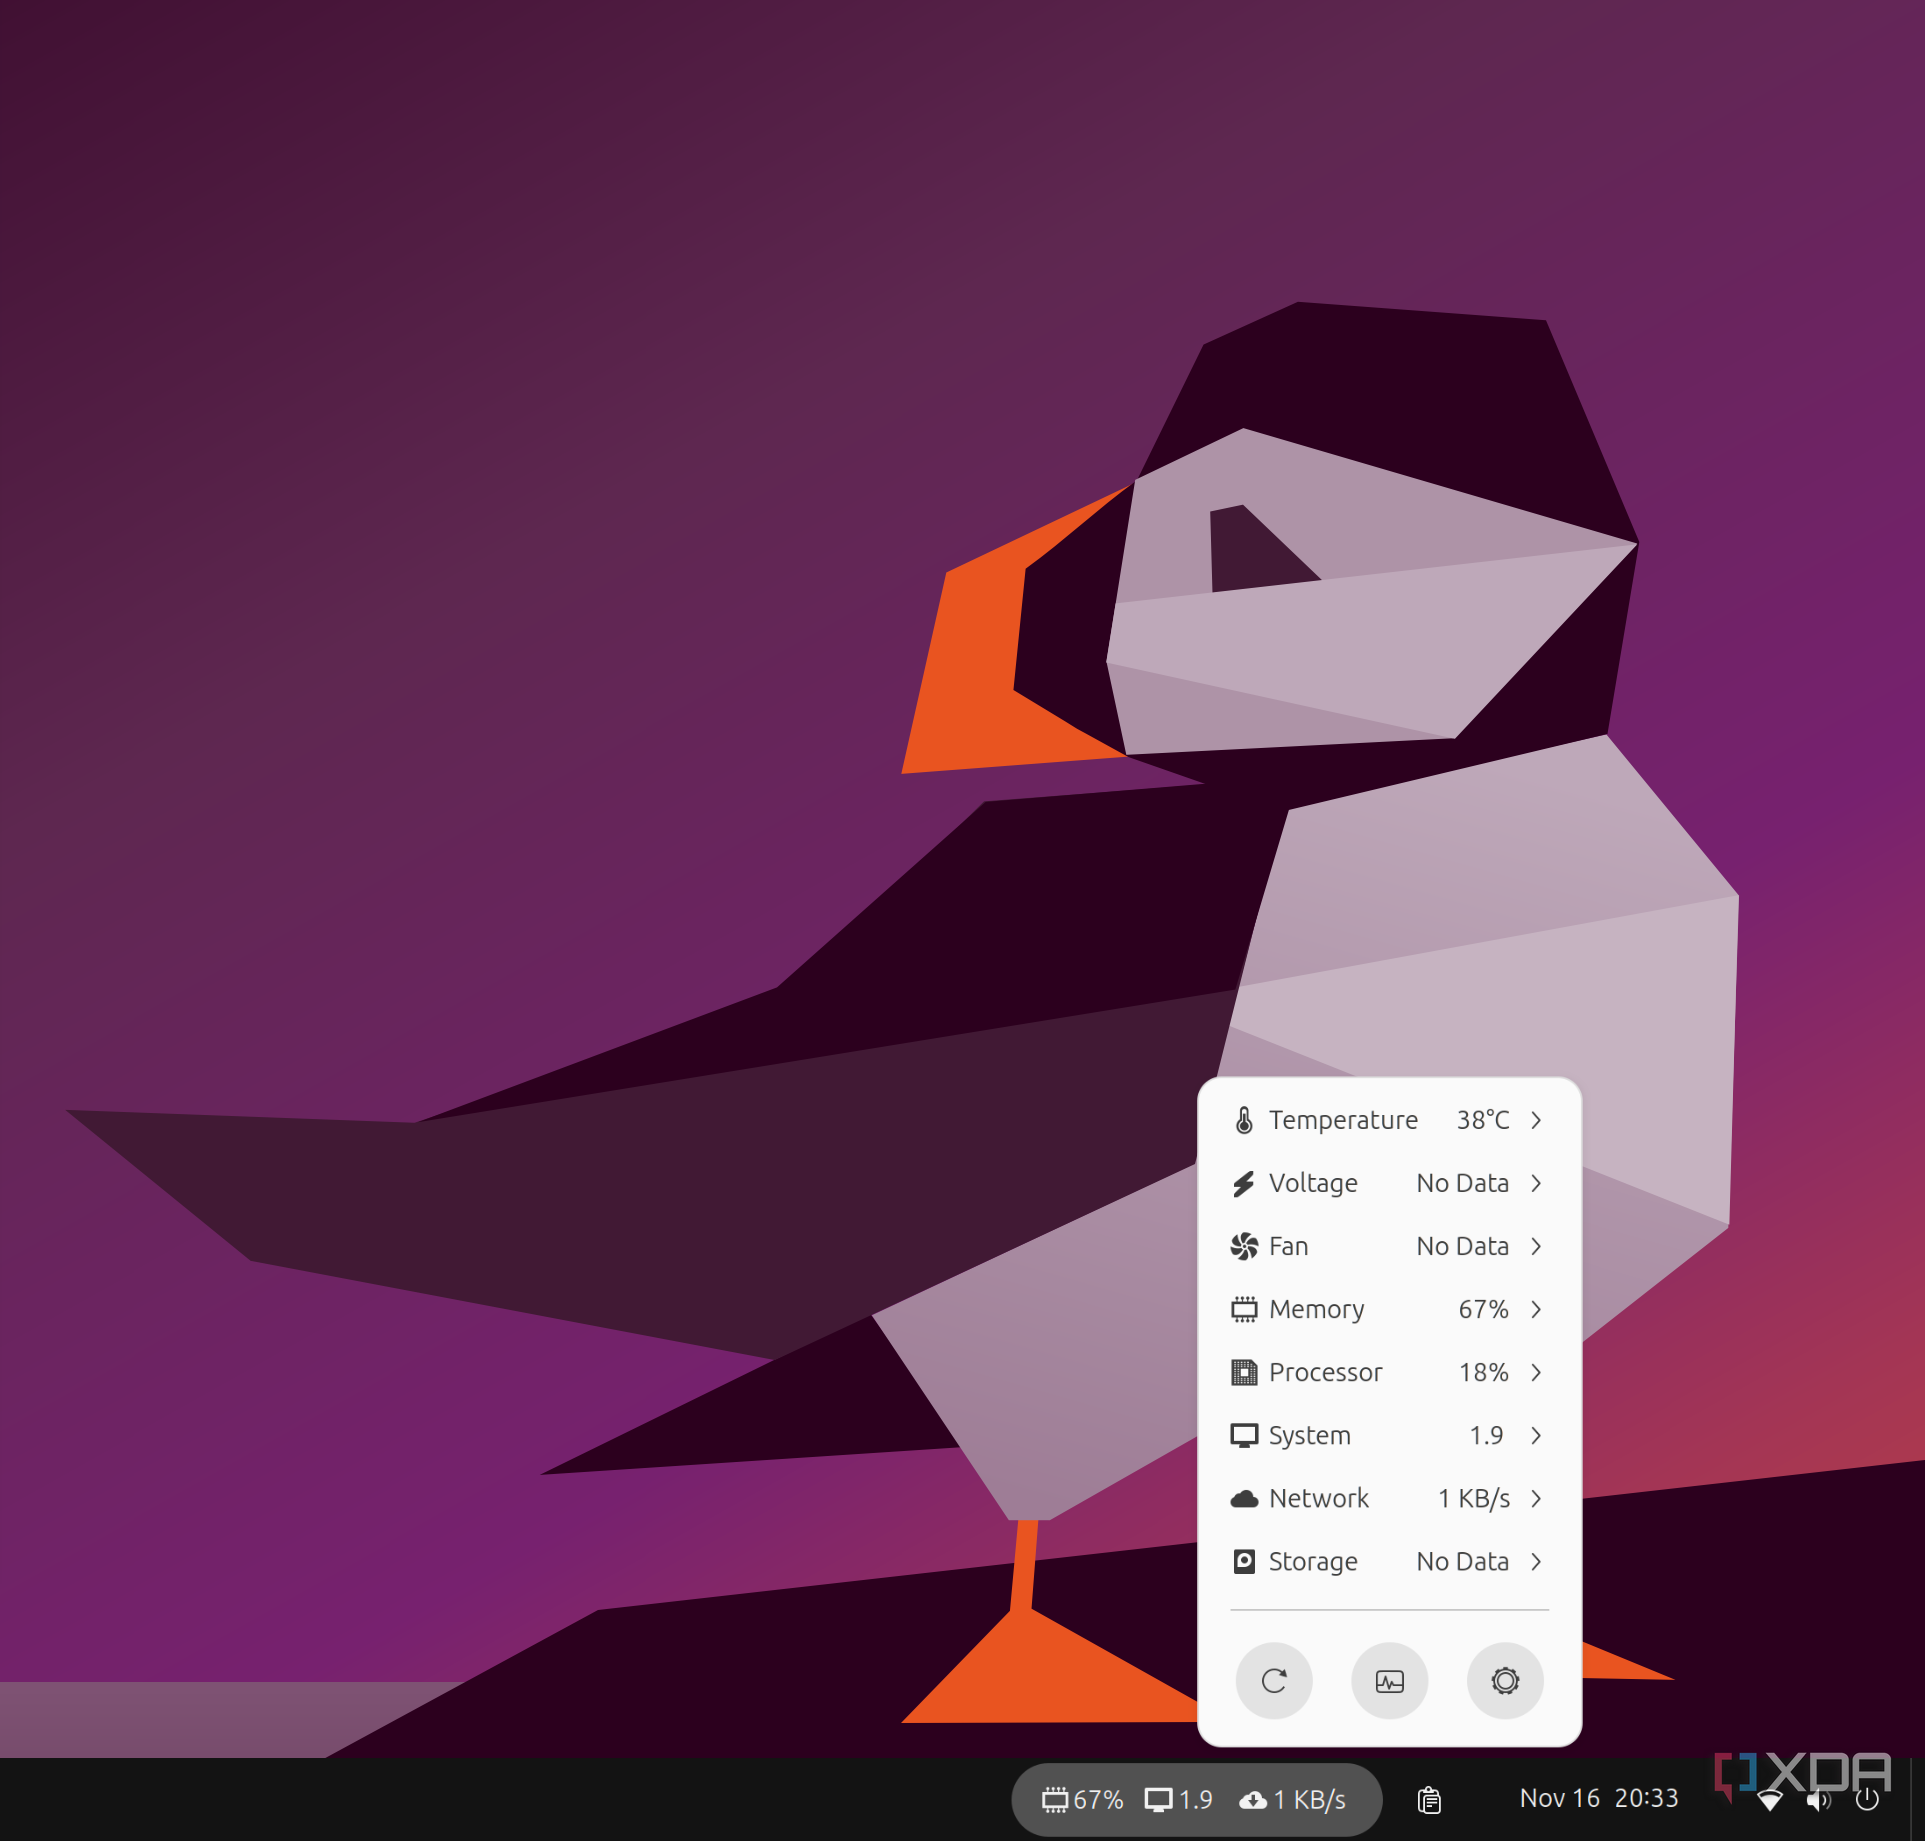1925x1841 pixels.
Task: Click the refresh sensors button
Action: pyautogui.click(x=1274, y=1681)
